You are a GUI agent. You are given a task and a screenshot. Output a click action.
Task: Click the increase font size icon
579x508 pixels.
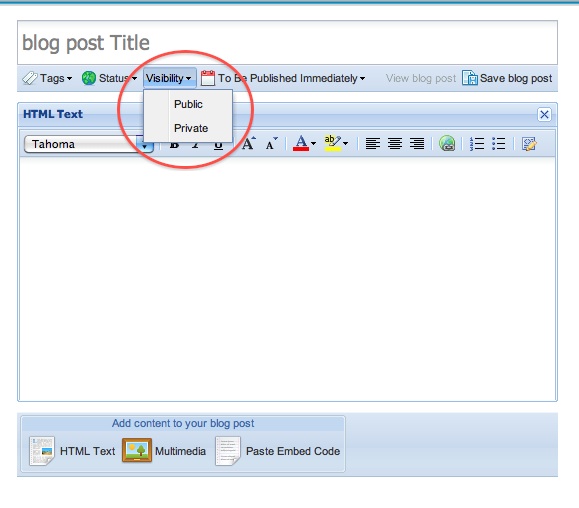(249, 144)
